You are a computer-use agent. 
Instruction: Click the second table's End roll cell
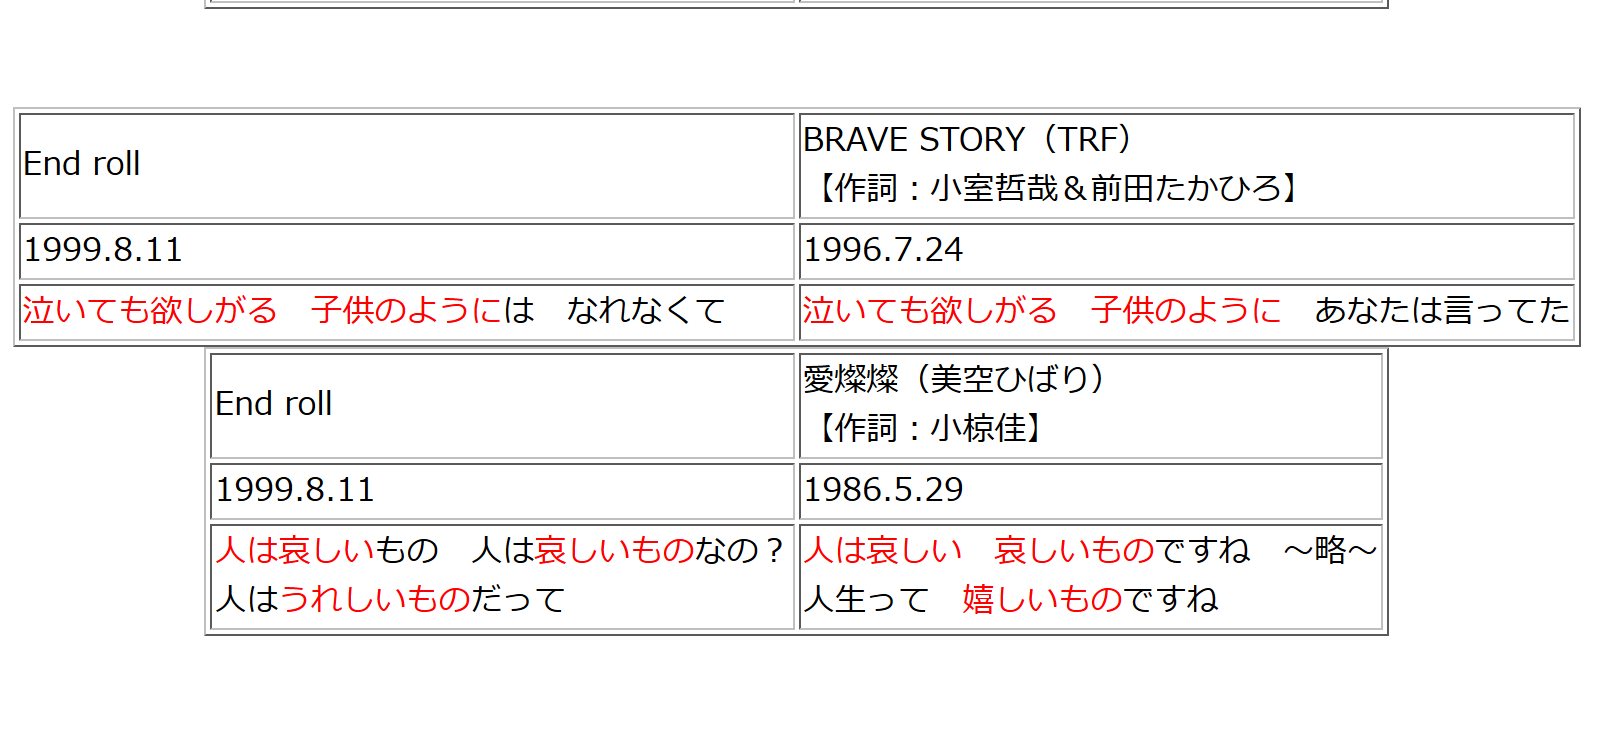(x=502, y=405)
